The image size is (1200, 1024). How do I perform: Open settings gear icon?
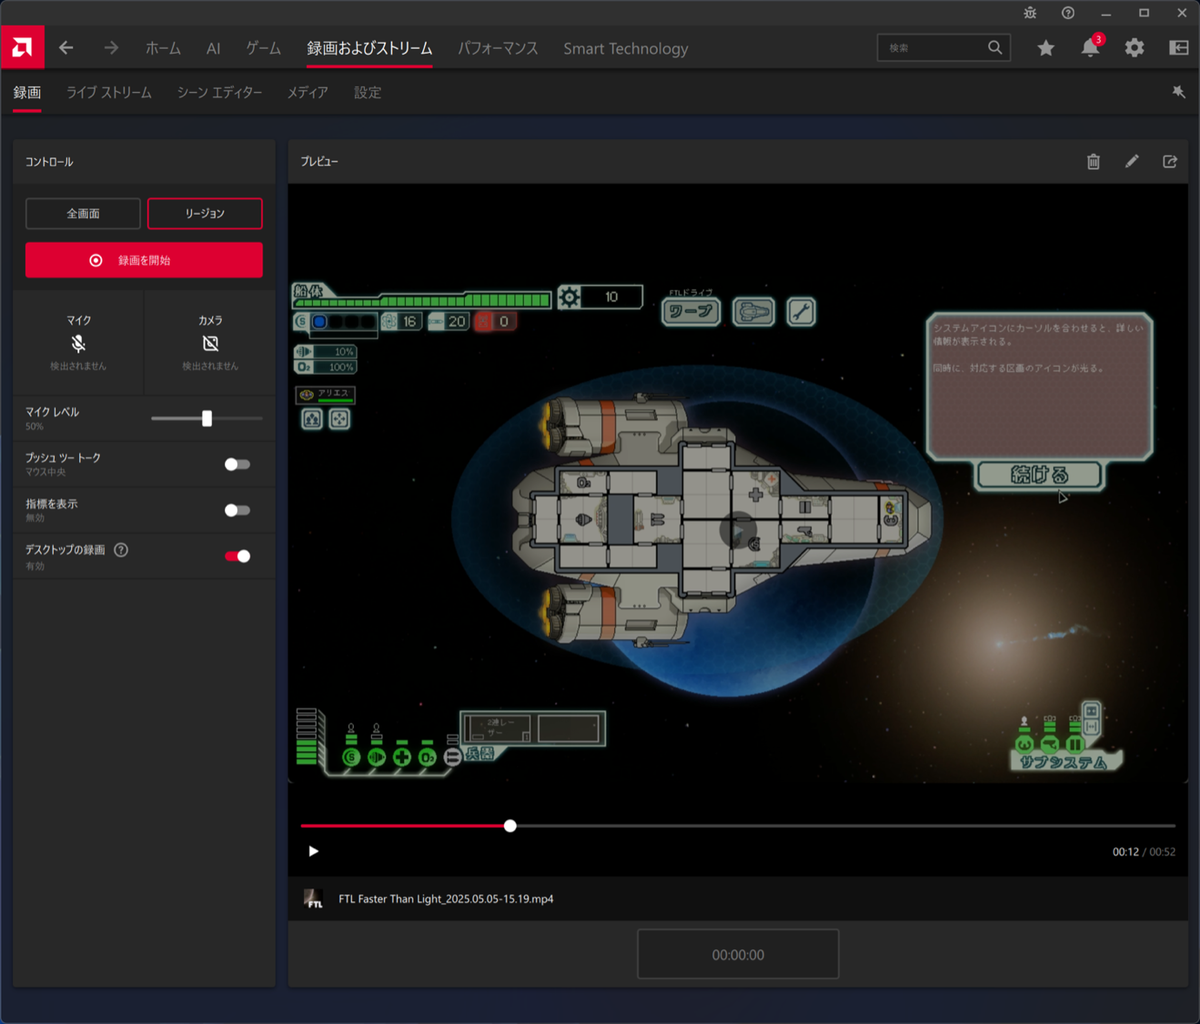(x=1134, y=48)
